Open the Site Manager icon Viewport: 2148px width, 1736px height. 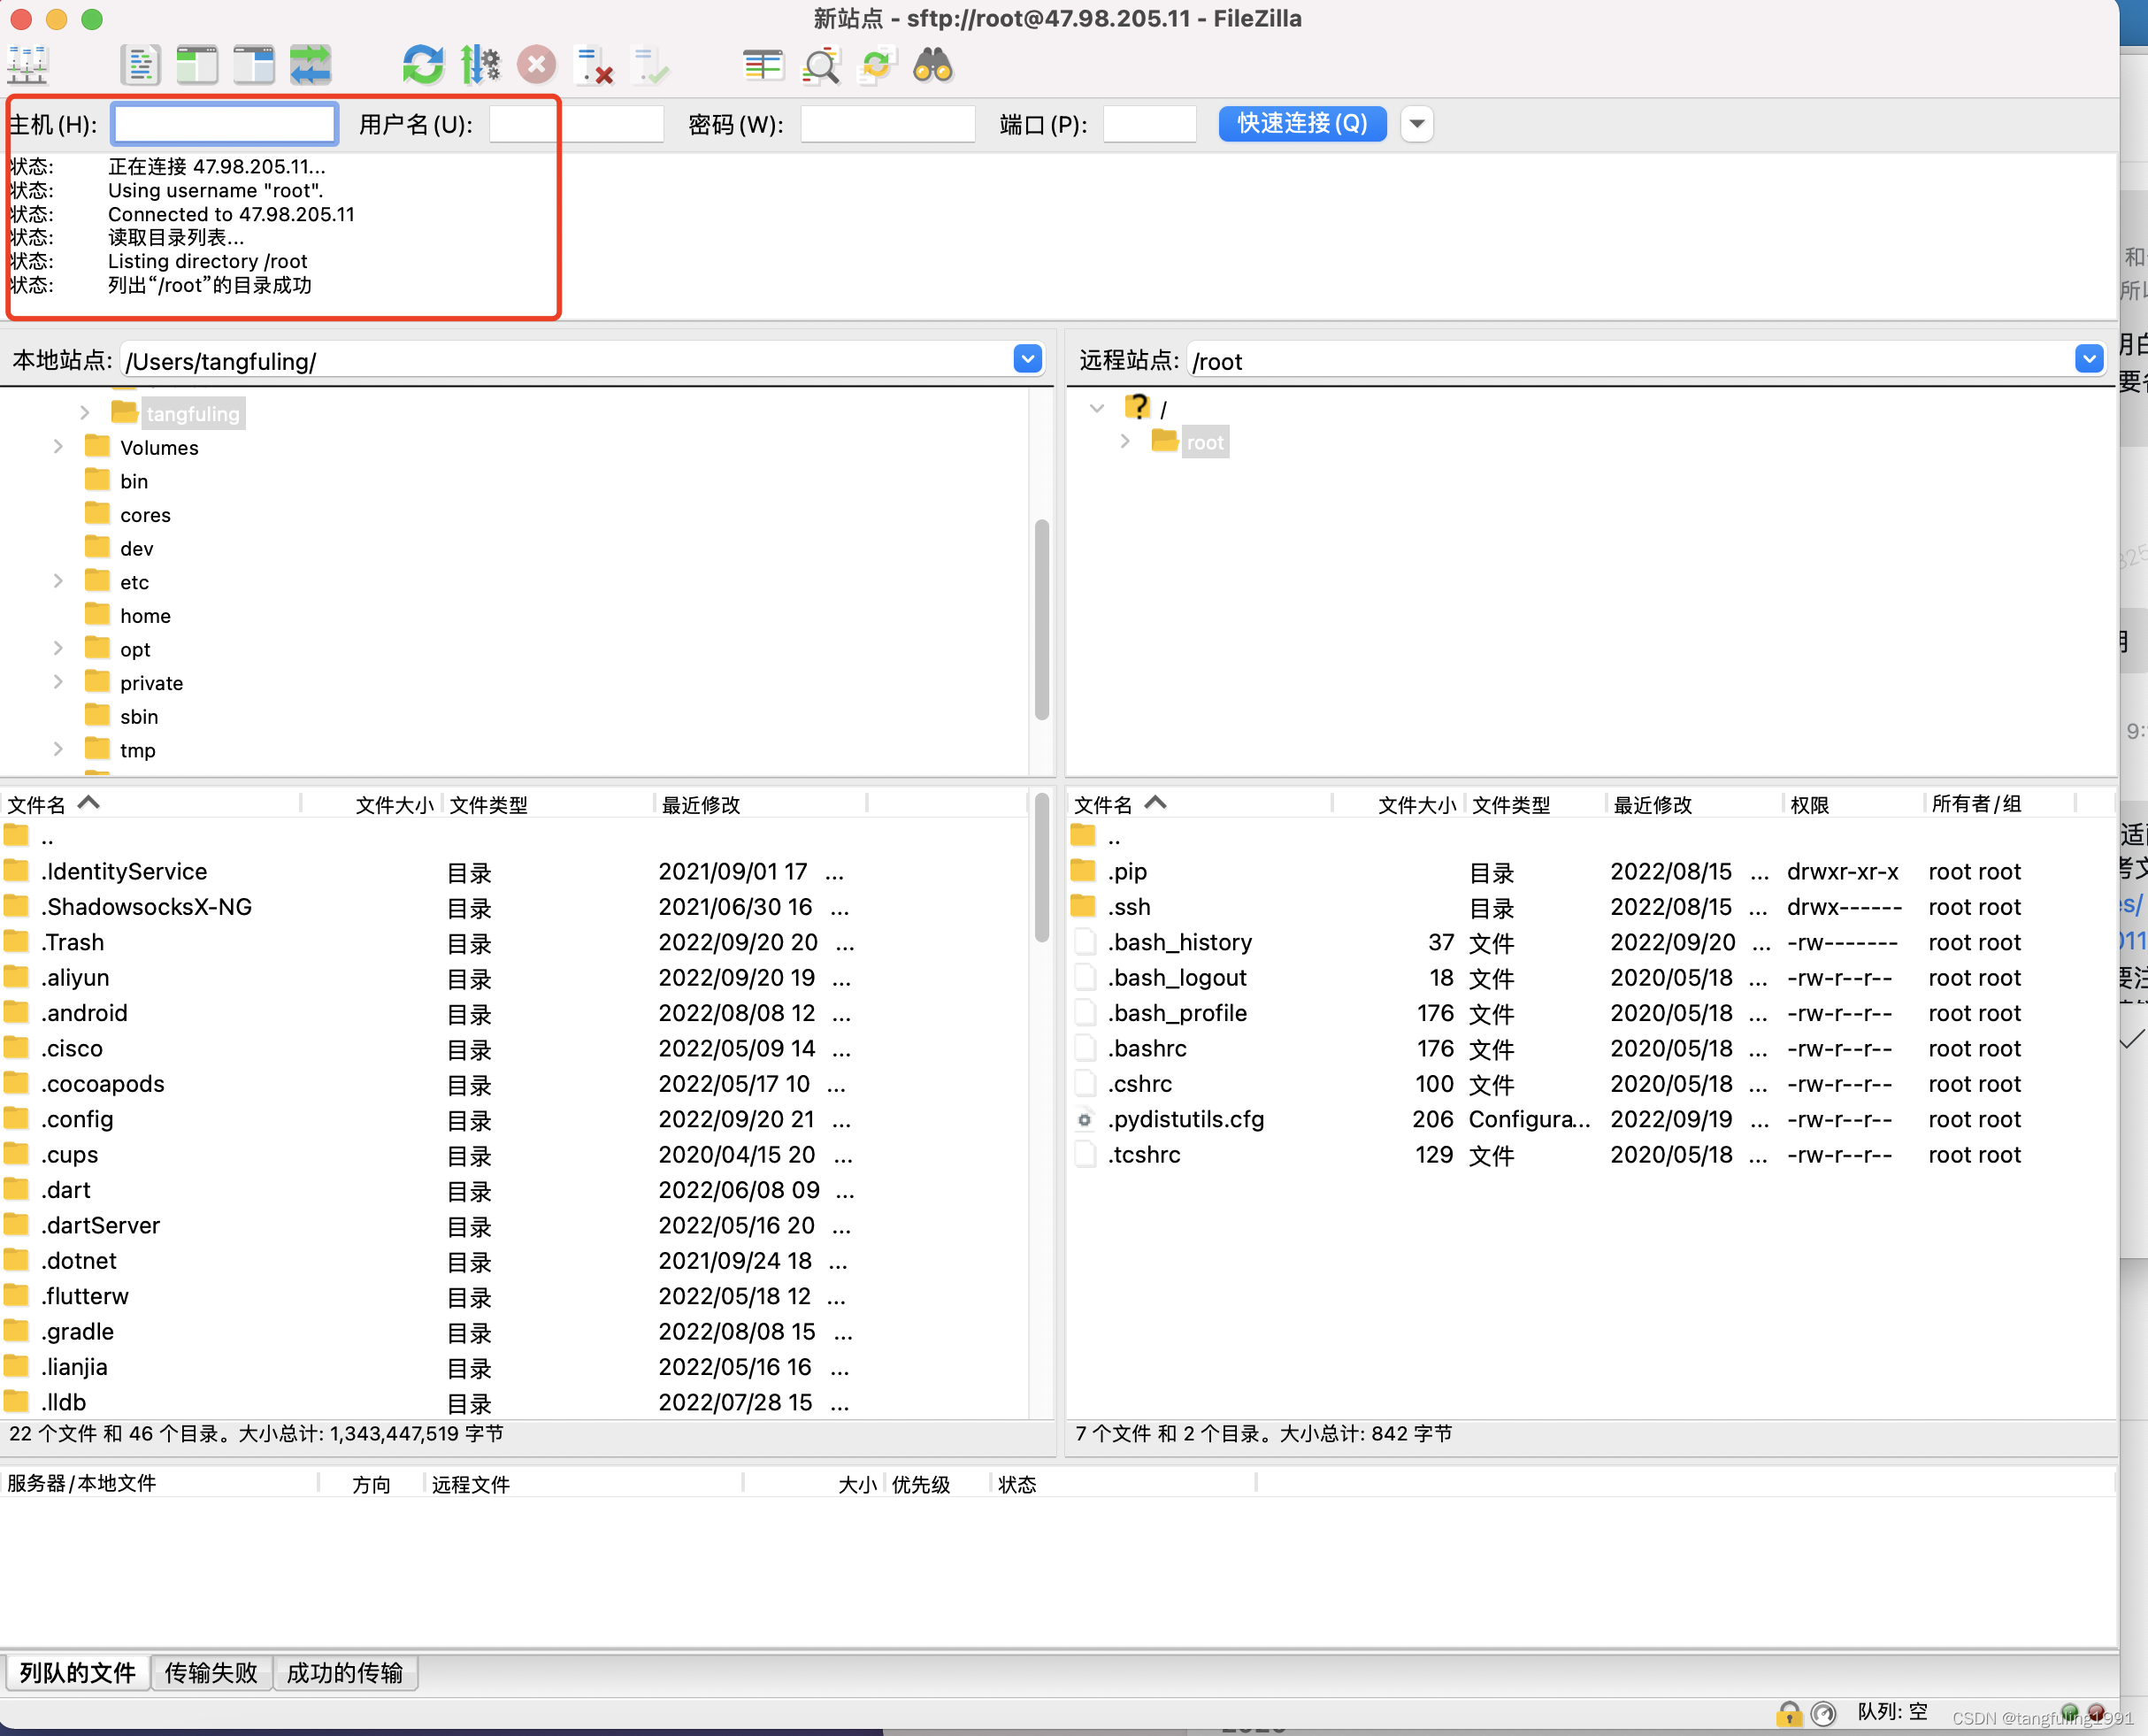[x=27, y=66]
